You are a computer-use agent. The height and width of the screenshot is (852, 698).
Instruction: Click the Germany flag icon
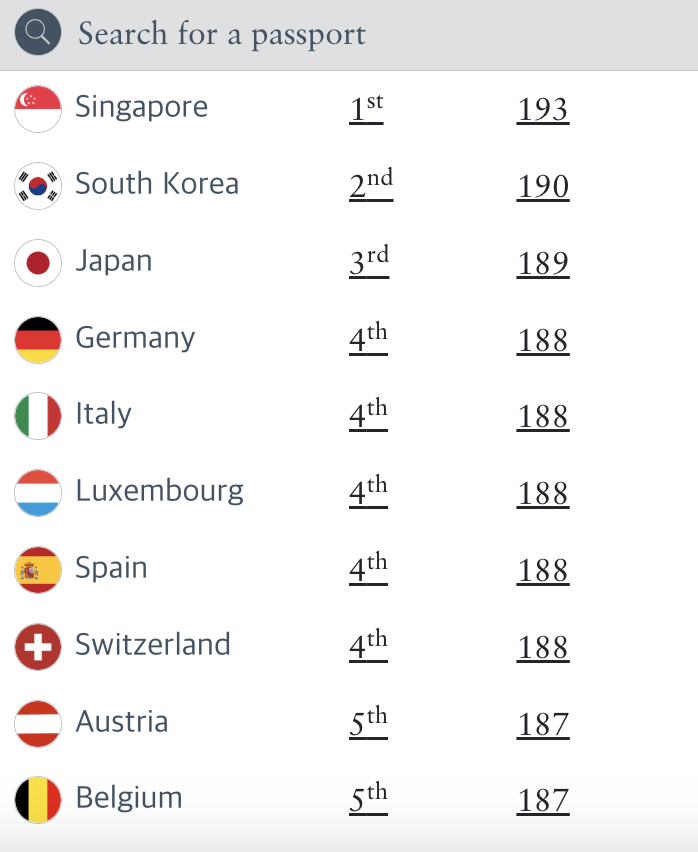[38, 340]
